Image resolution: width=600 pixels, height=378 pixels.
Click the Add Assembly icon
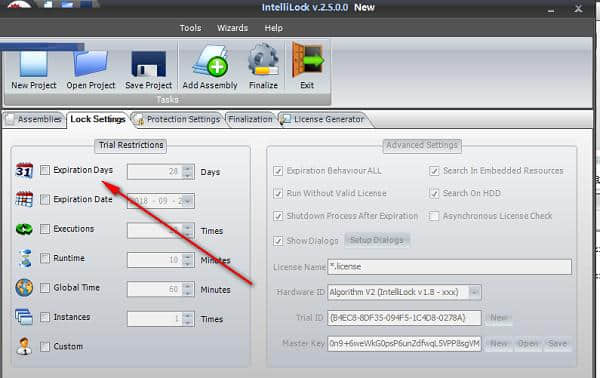(x=210, y=62)
